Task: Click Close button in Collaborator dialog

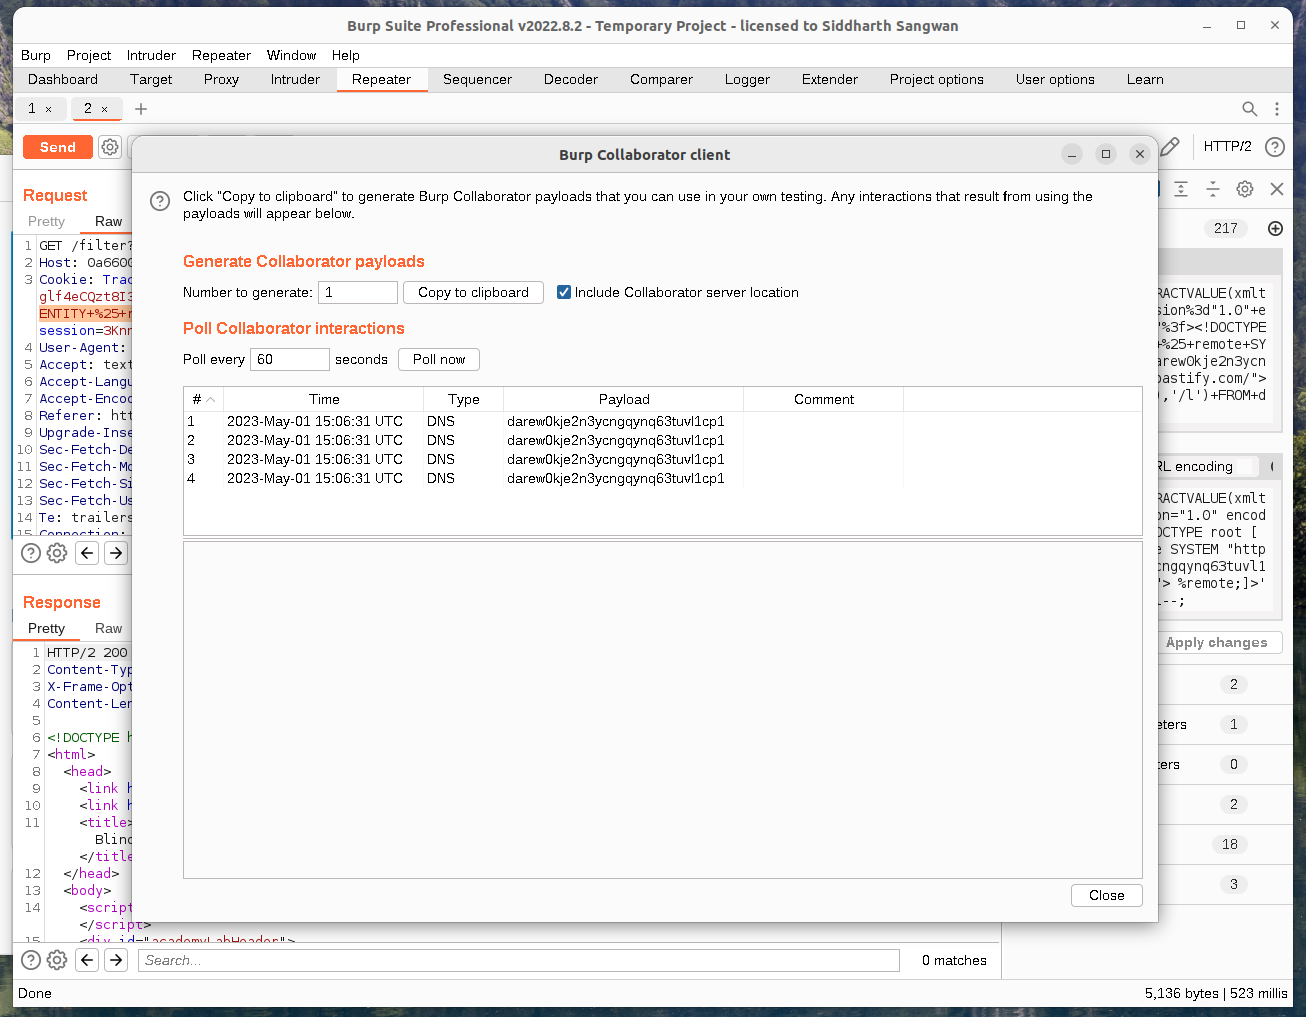Action: pyautogui.click(x=1107, y=895)
